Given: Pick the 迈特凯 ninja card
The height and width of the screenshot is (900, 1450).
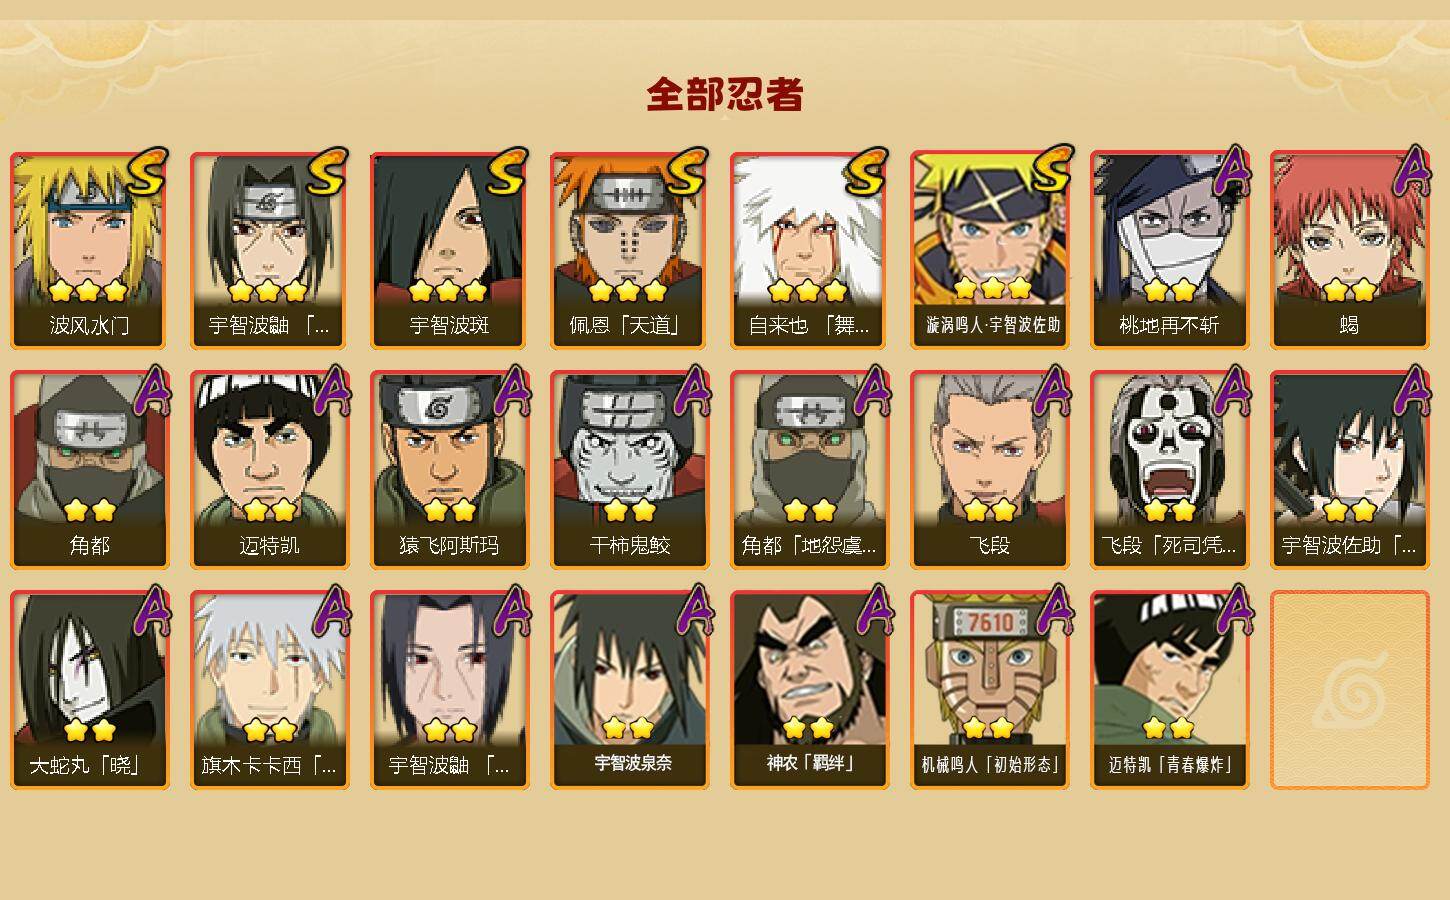Looking at the screenshot, I should pos(269,470).
